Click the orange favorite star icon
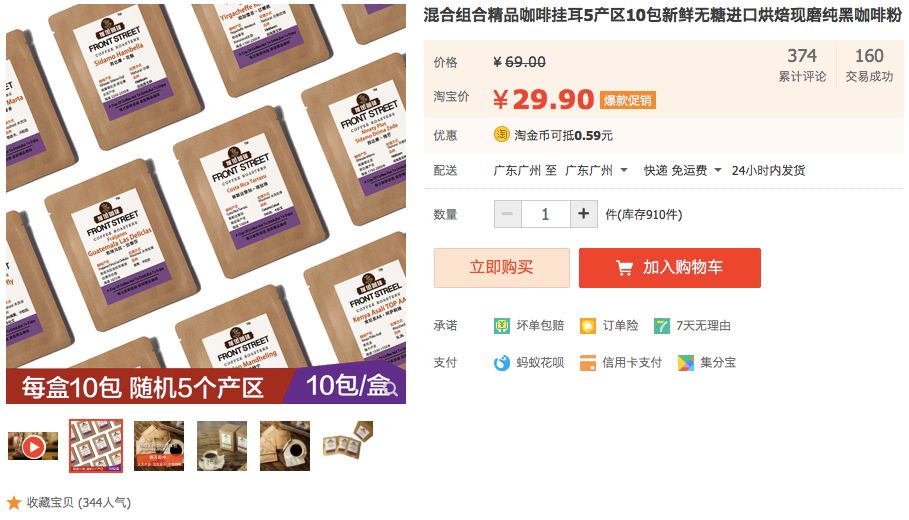This screenshot has height=520, width=909. point(14,503)
